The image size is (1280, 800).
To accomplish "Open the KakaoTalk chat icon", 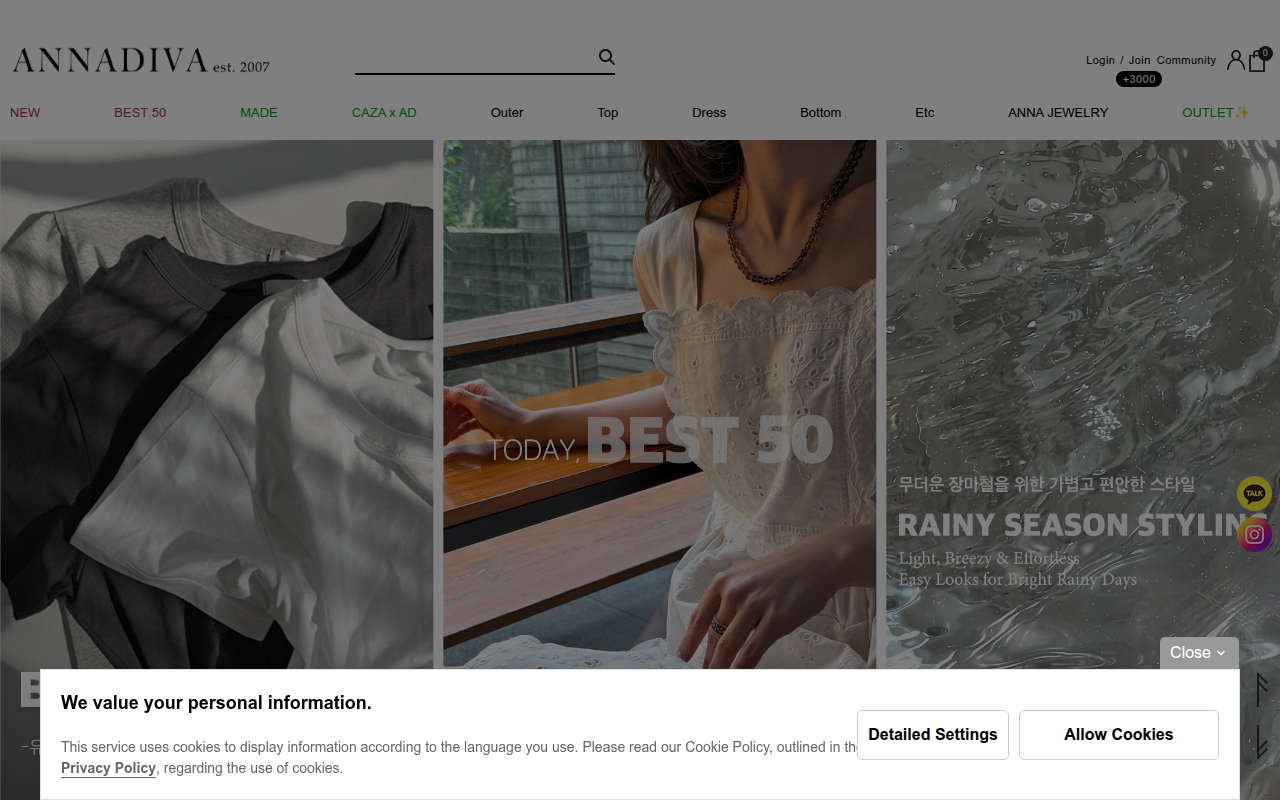I will click(x=1254, y=493).
